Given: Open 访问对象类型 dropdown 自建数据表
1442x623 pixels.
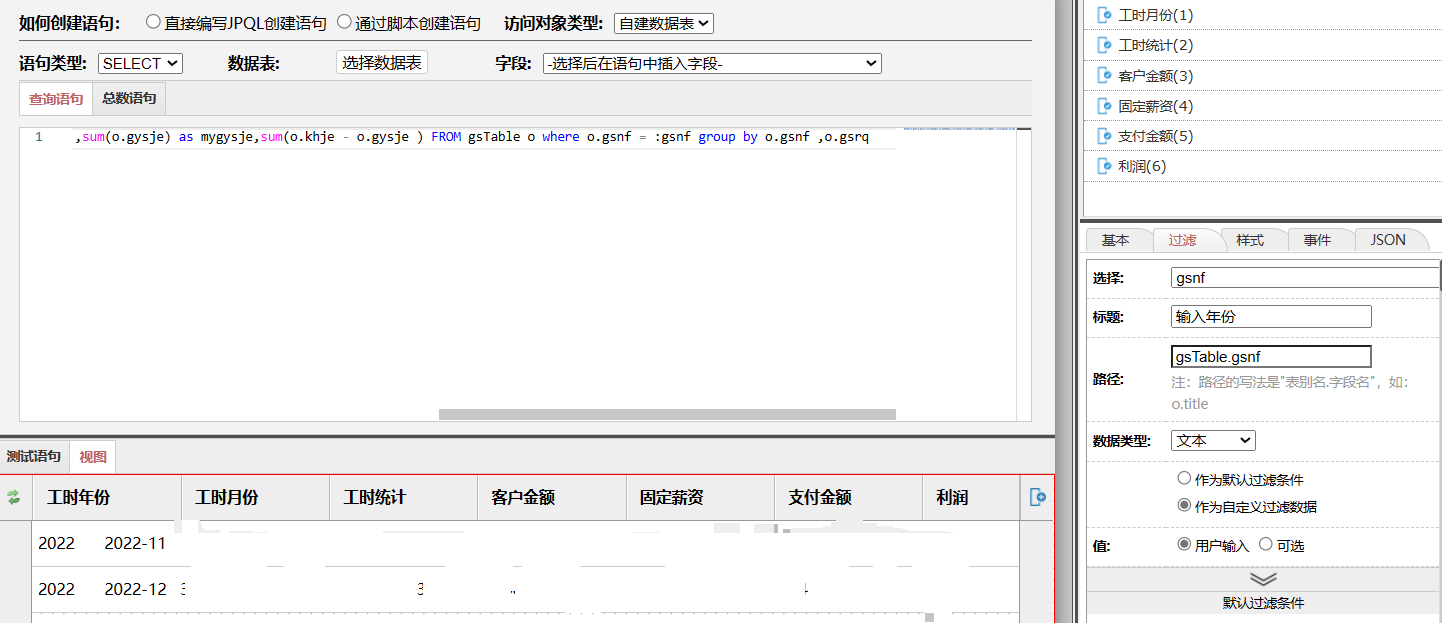Looking at the screenshot, I should pos(663,23).
